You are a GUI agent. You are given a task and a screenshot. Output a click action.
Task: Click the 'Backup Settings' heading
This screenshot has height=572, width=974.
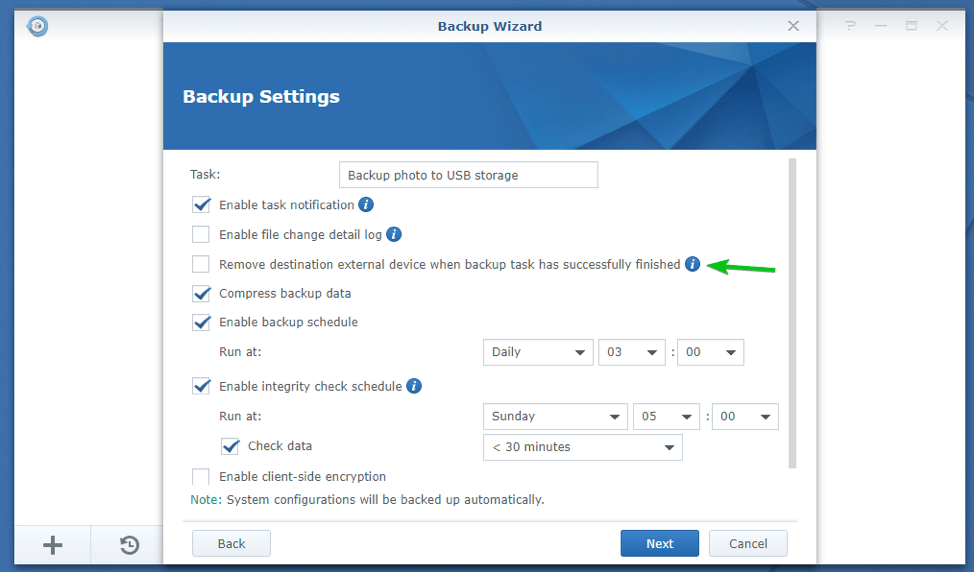click(x=261, y=97)
